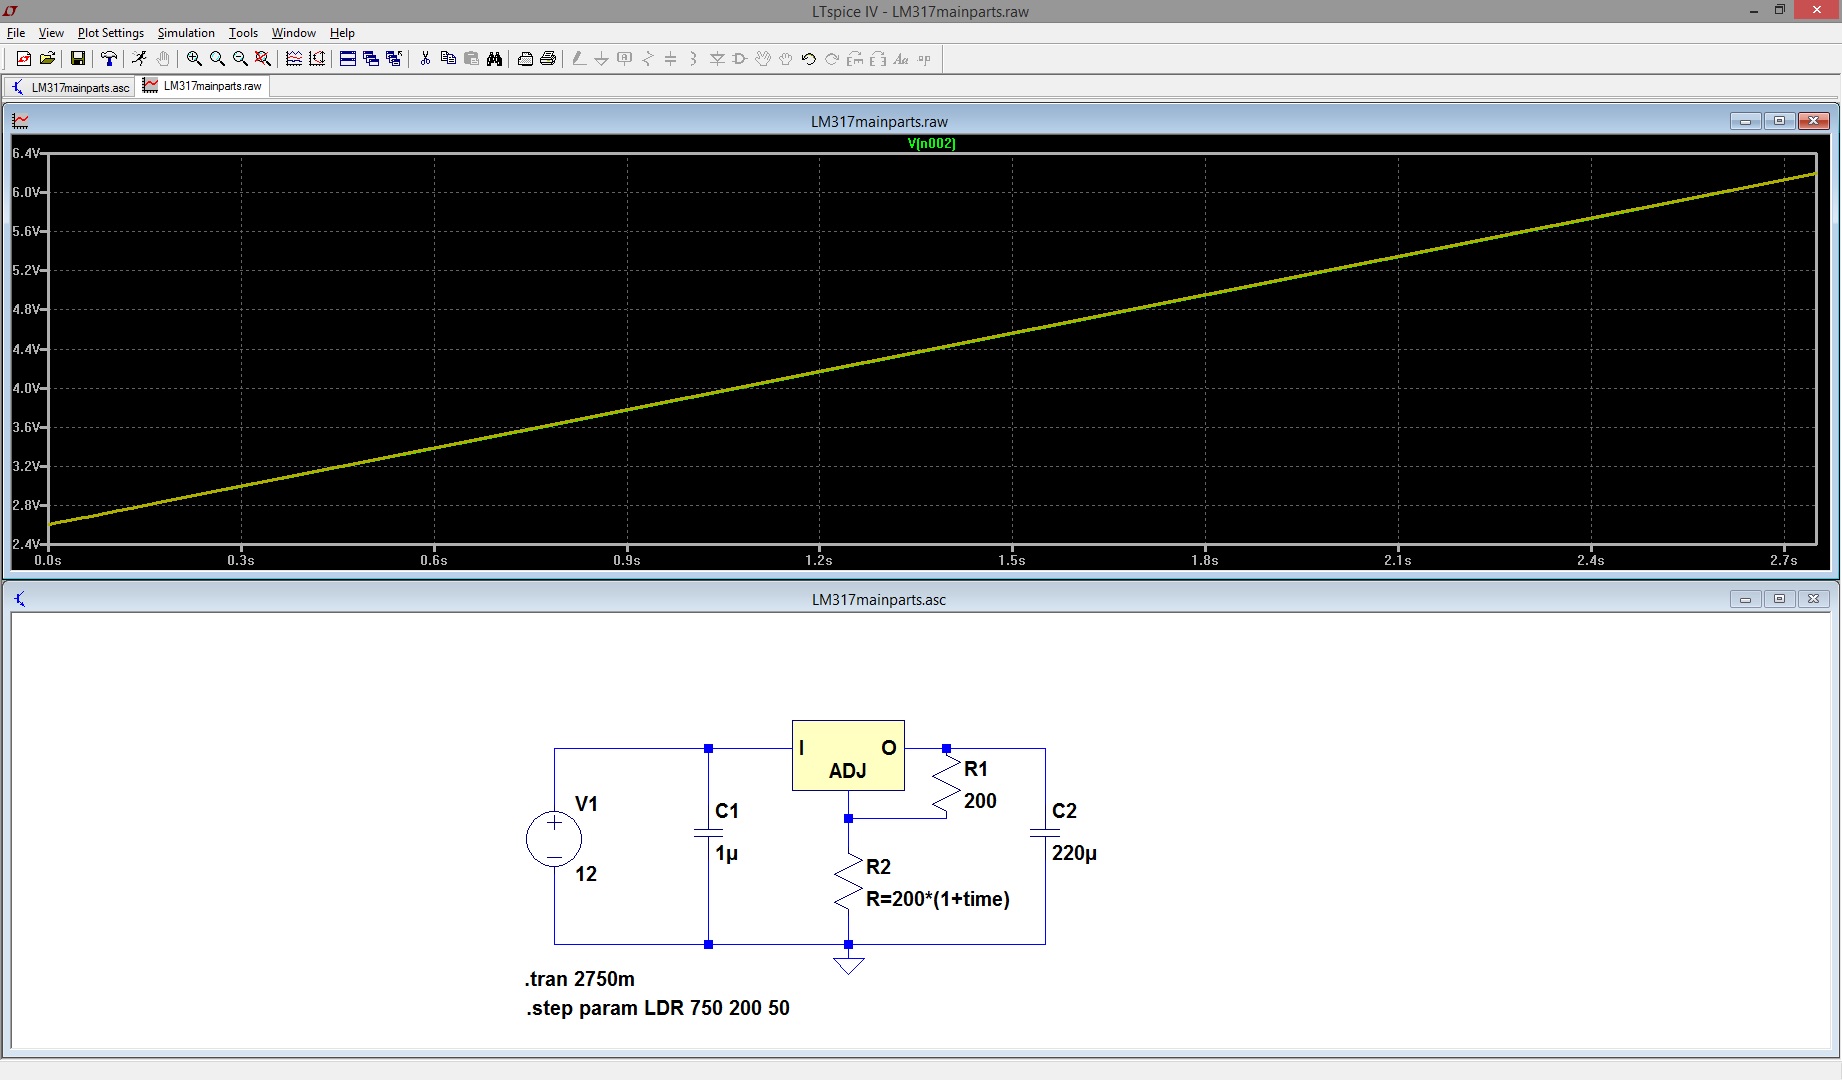Select the place diode tool
The image size is (1842, 1080).
pyautogui.click(x=717, y=59)
